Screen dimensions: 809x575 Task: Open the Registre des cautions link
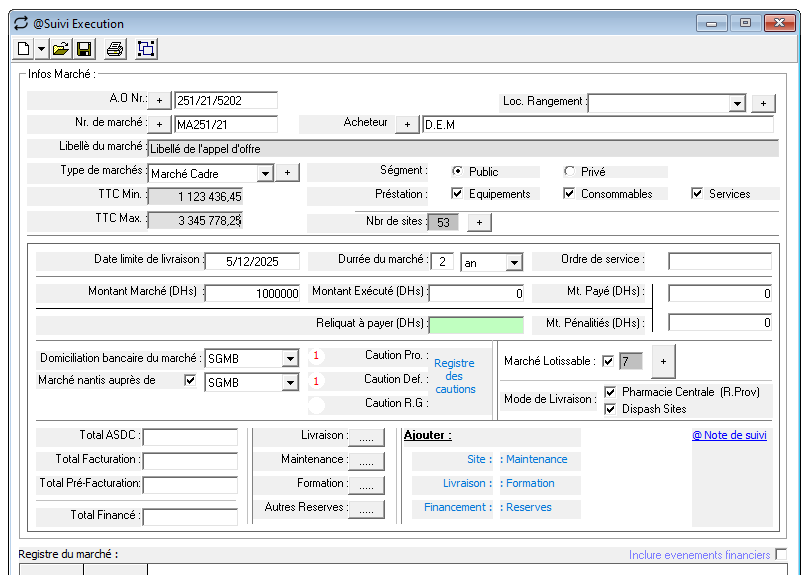tap(455, 376)
